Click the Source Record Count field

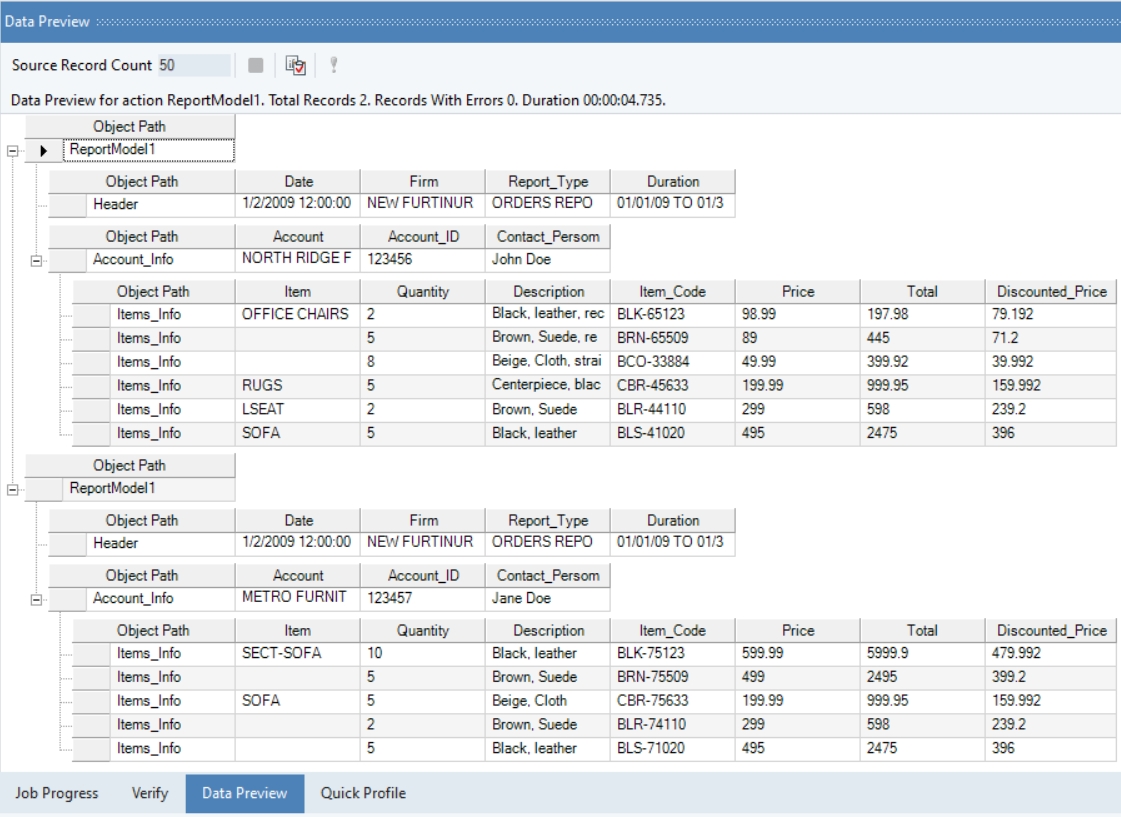[x=193, y=66]
